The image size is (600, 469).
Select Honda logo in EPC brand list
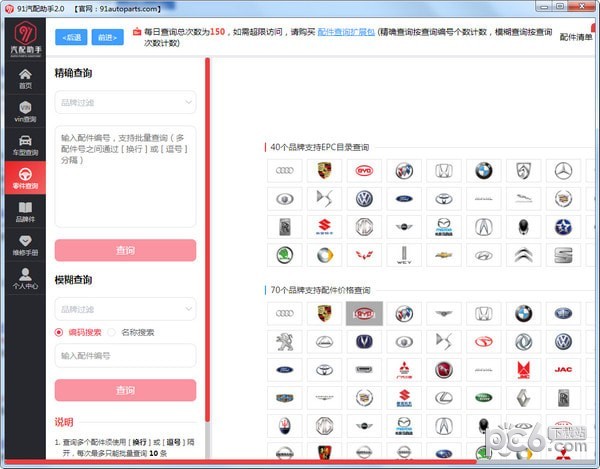pos(444,171)
